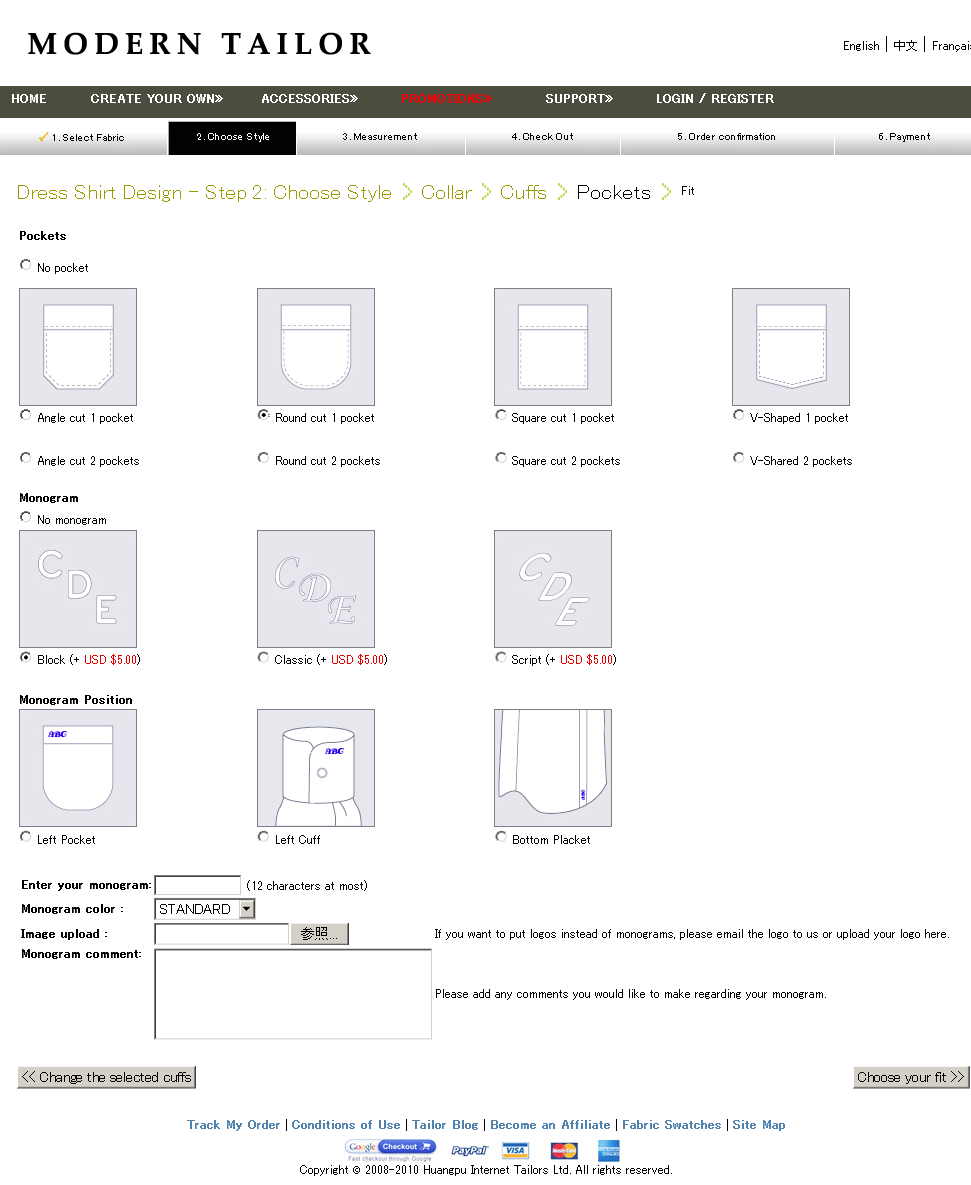Select the V-Shaped pocket illustration
The width and height of the screenshot is (971, 1185).
[x=791, y=347]
